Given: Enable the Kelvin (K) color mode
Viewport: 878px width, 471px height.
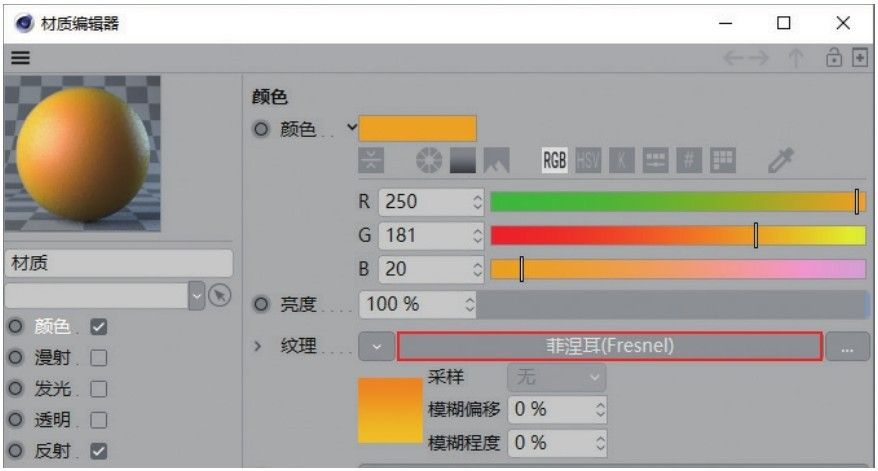Looking at the screenshot, I should tap(622, 160).
